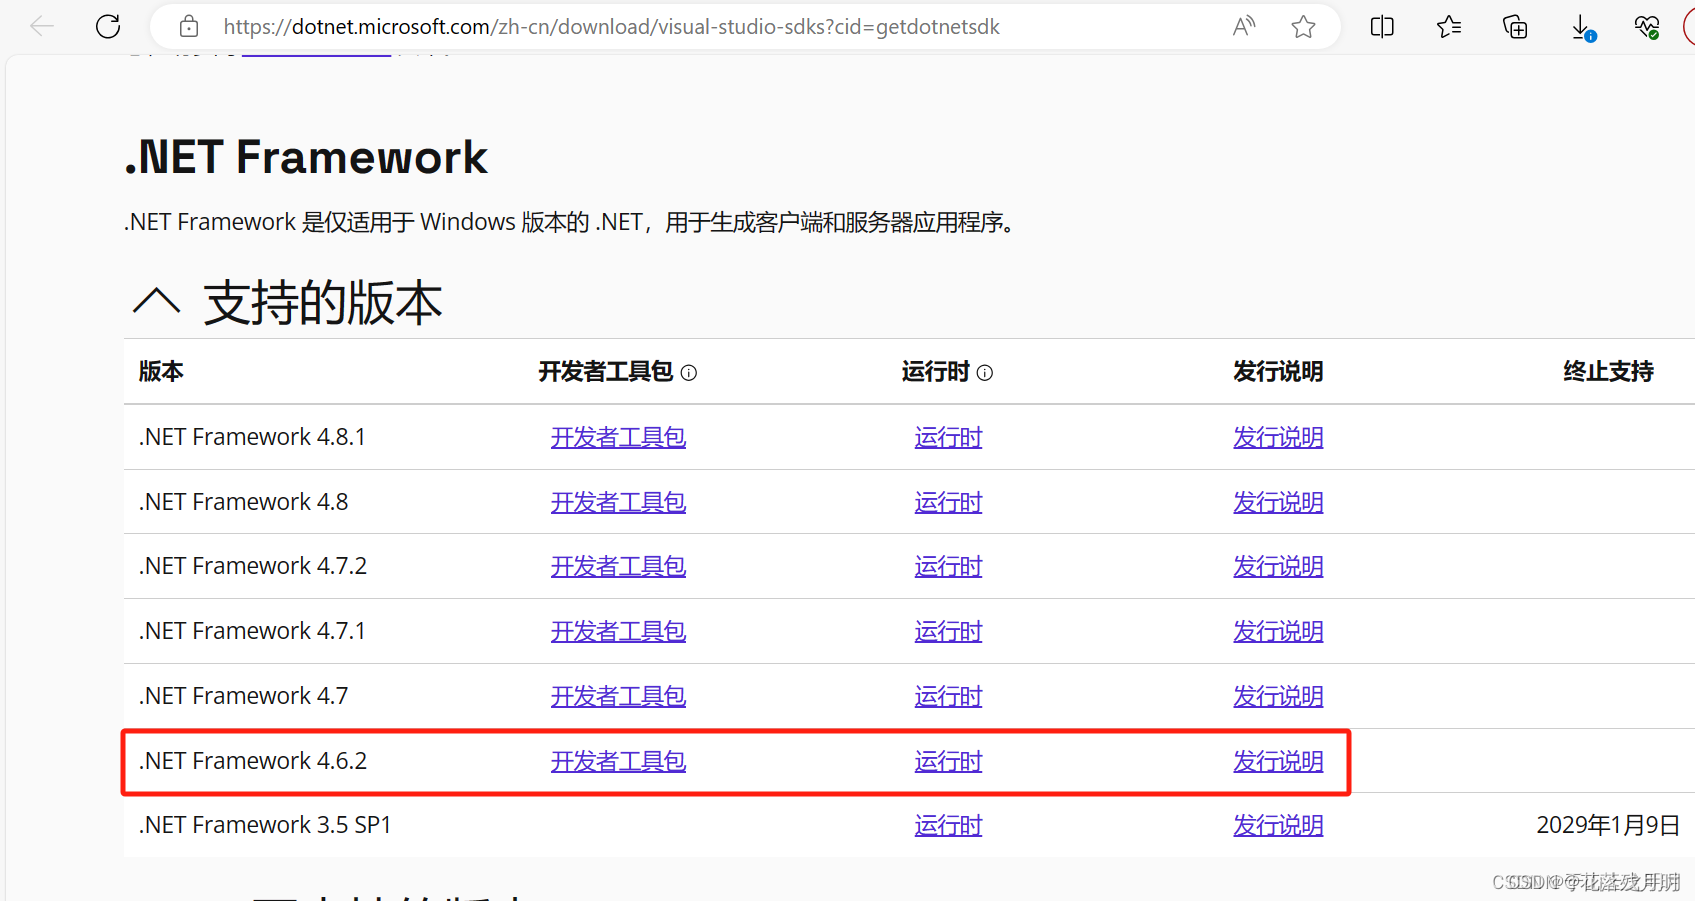The height and width of the screenshot is (901, 1695).
Task: Open 开发者工具包 link for .NET Framework 4.7.1
Action: tap(618, 631)
